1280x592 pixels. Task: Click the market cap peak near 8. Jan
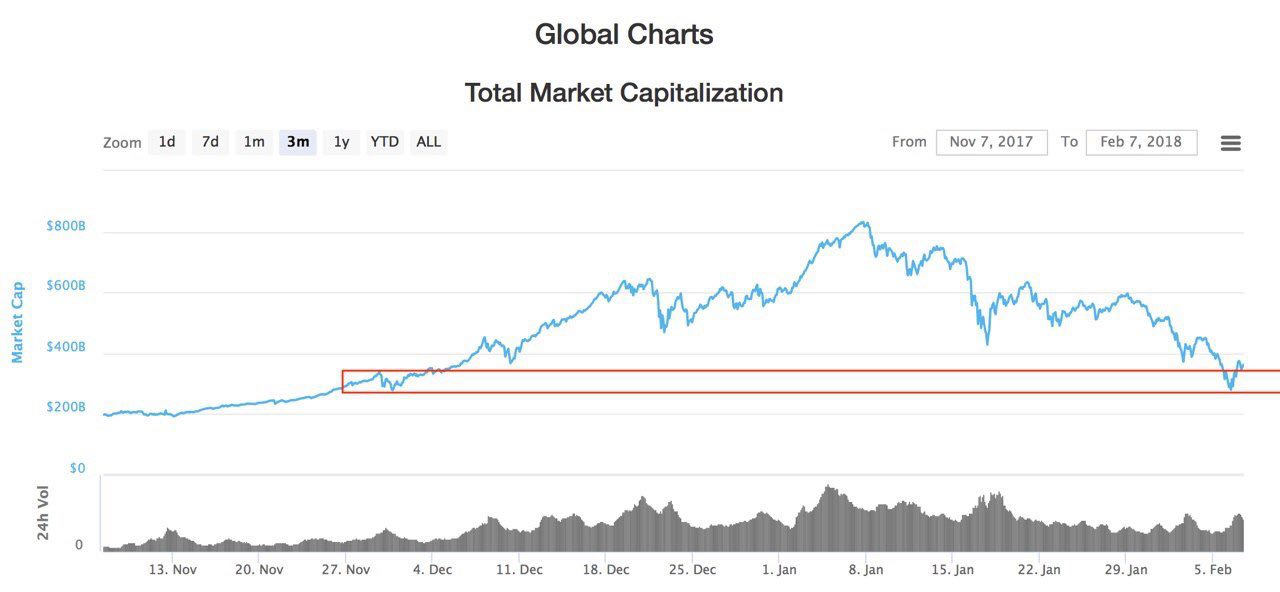(864, 223)
